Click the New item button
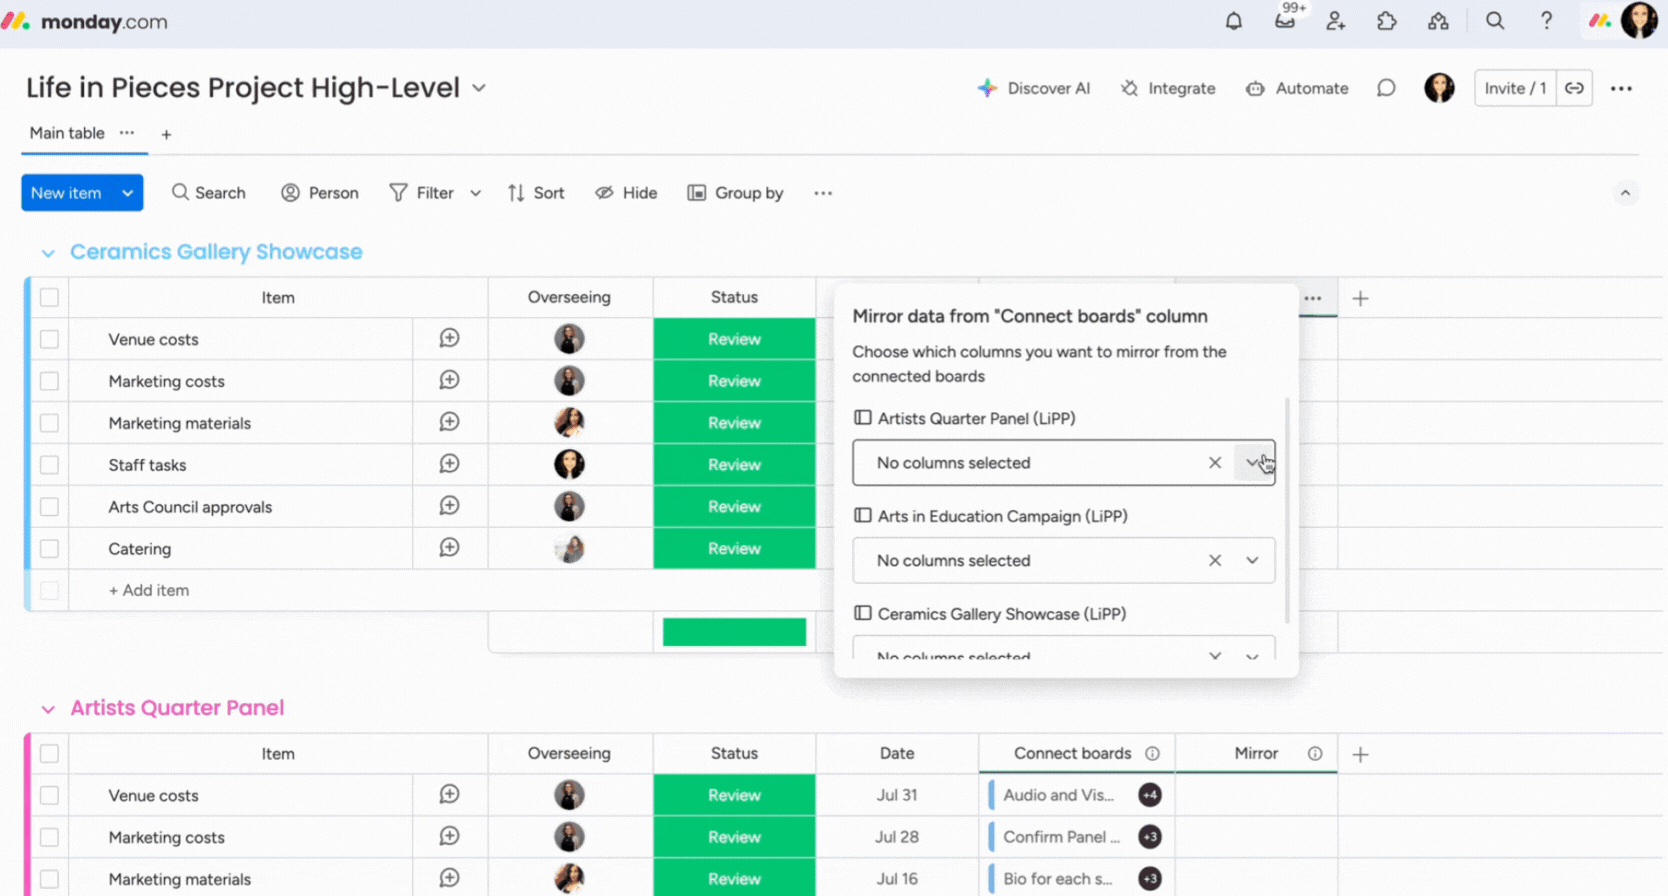Viewport: 1668px width, 896px height. [x=66, y=193]
